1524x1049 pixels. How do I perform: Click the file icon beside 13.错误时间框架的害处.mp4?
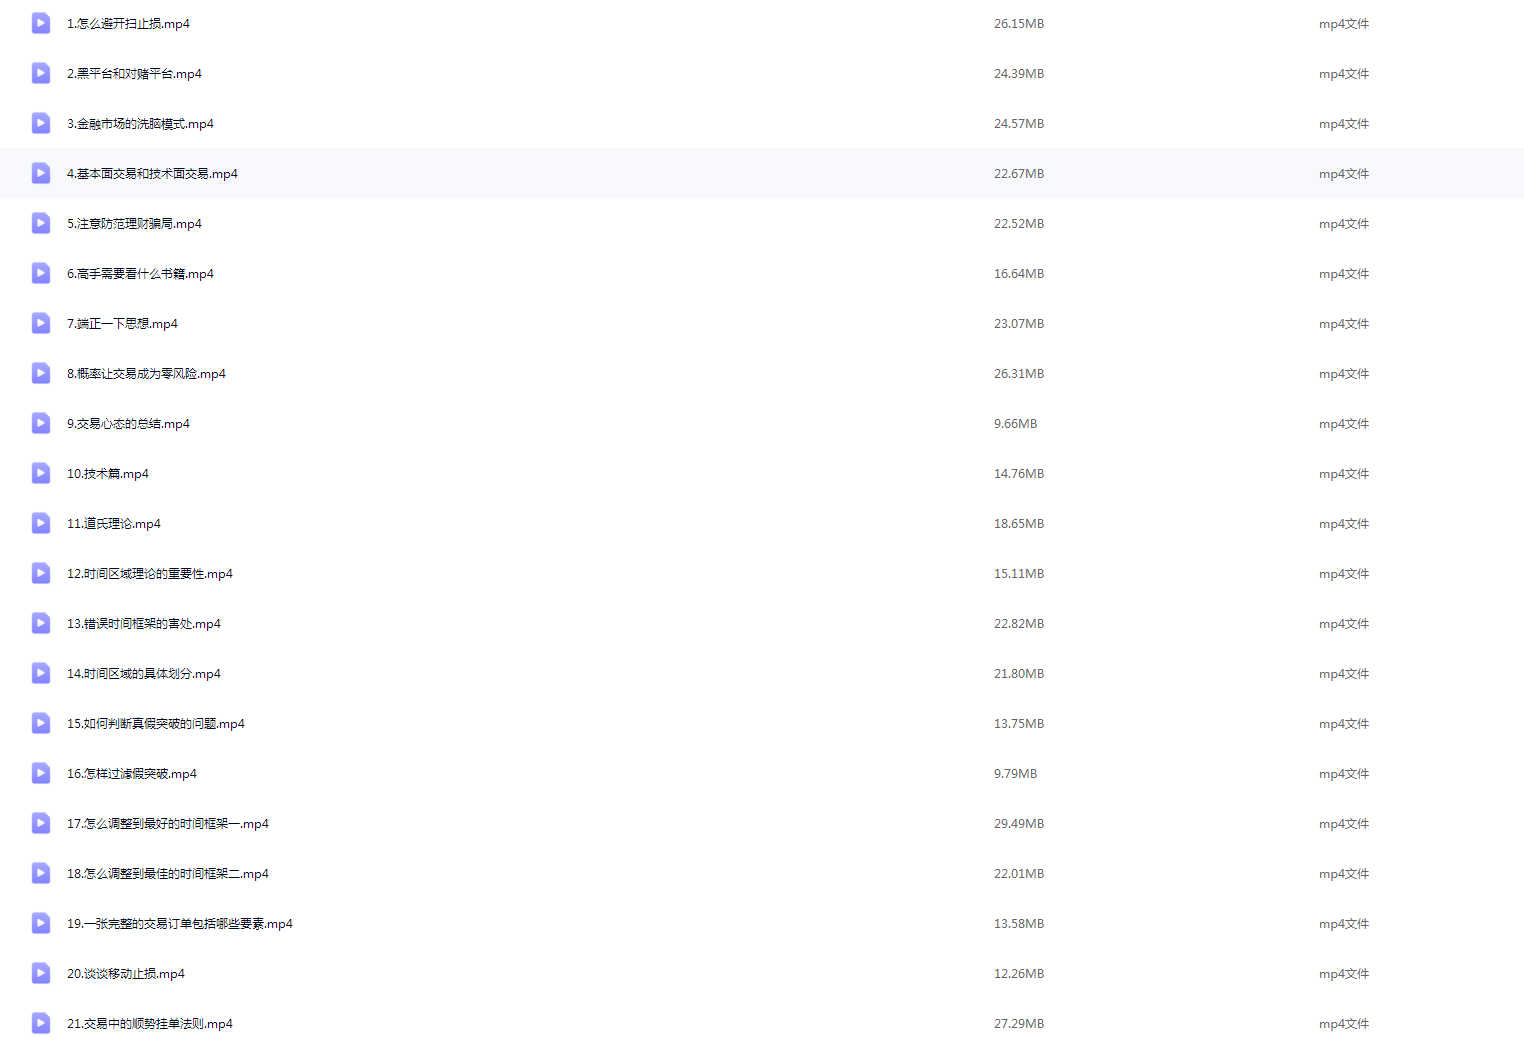coord(41,623)
